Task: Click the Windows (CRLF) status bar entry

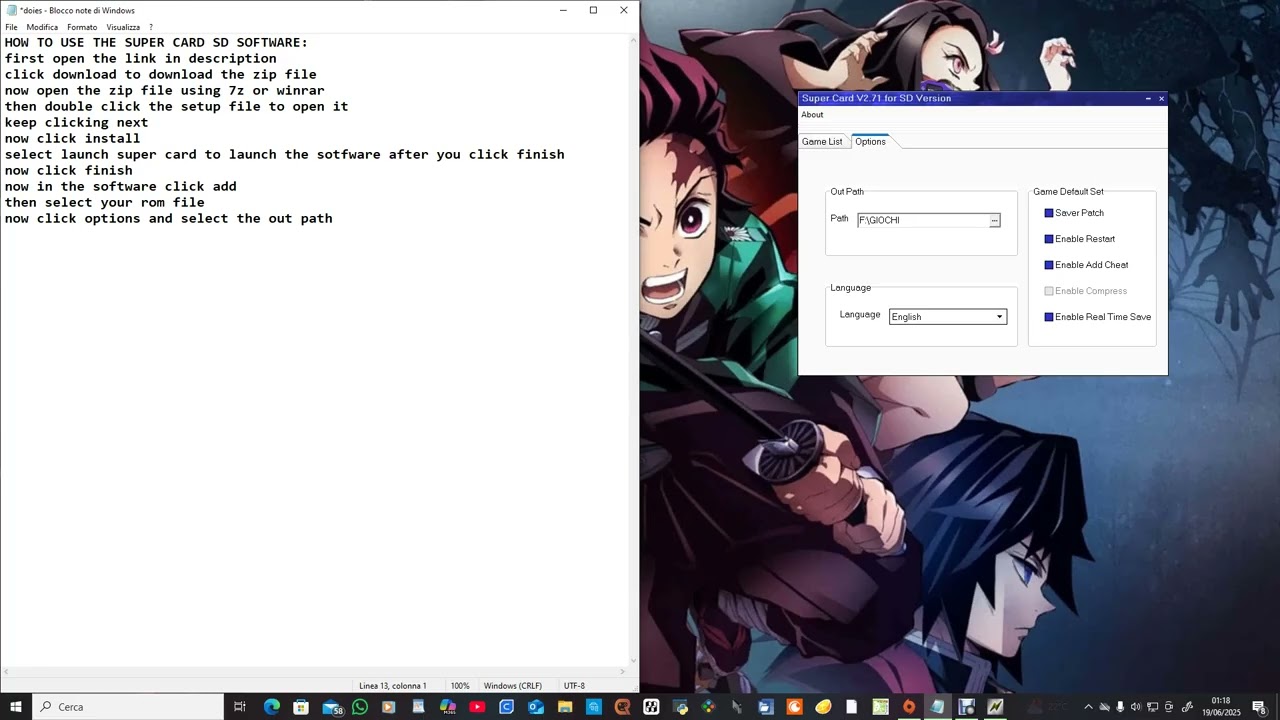Action: 513,686
